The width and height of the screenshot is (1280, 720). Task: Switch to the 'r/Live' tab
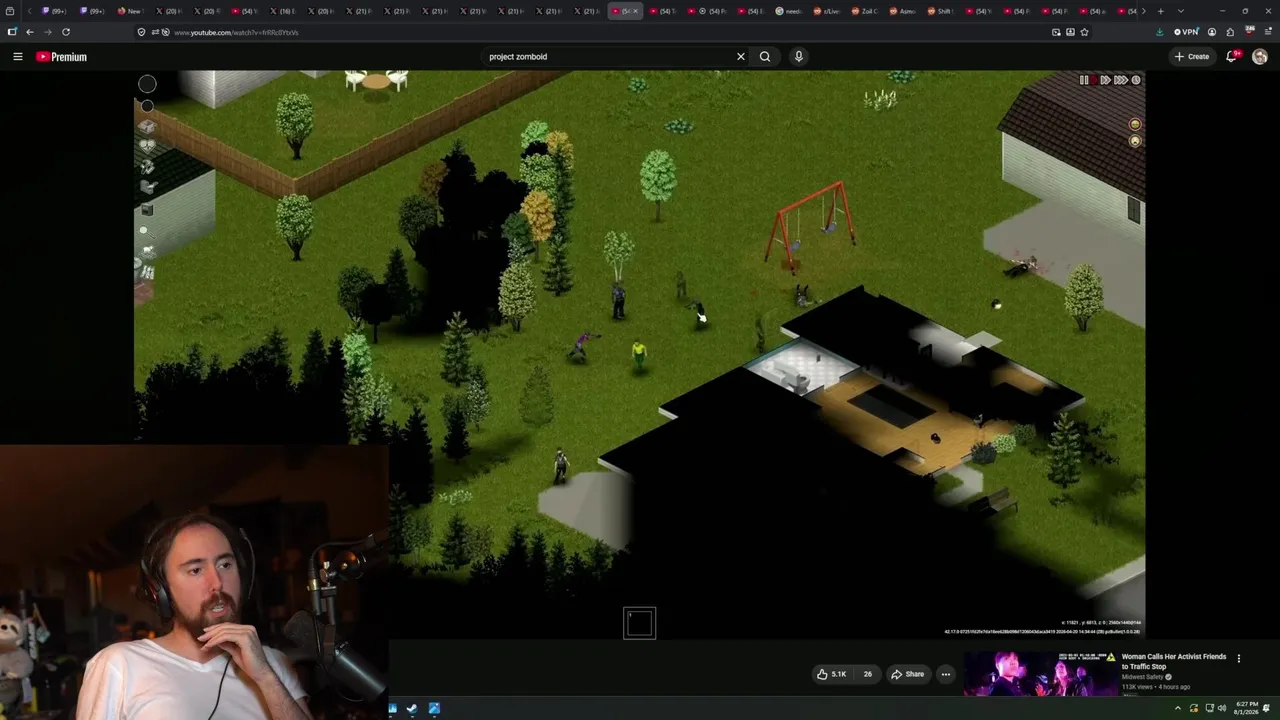[x=827, y=11]
